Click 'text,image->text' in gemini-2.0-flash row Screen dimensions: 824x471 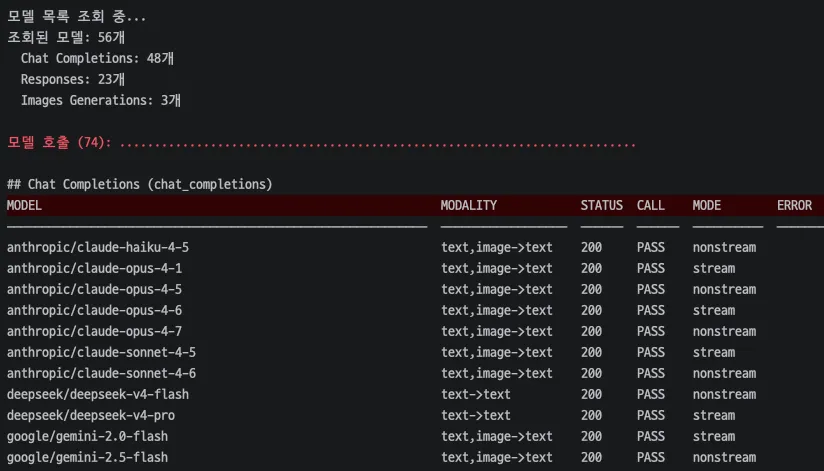(x=497, y=436)
